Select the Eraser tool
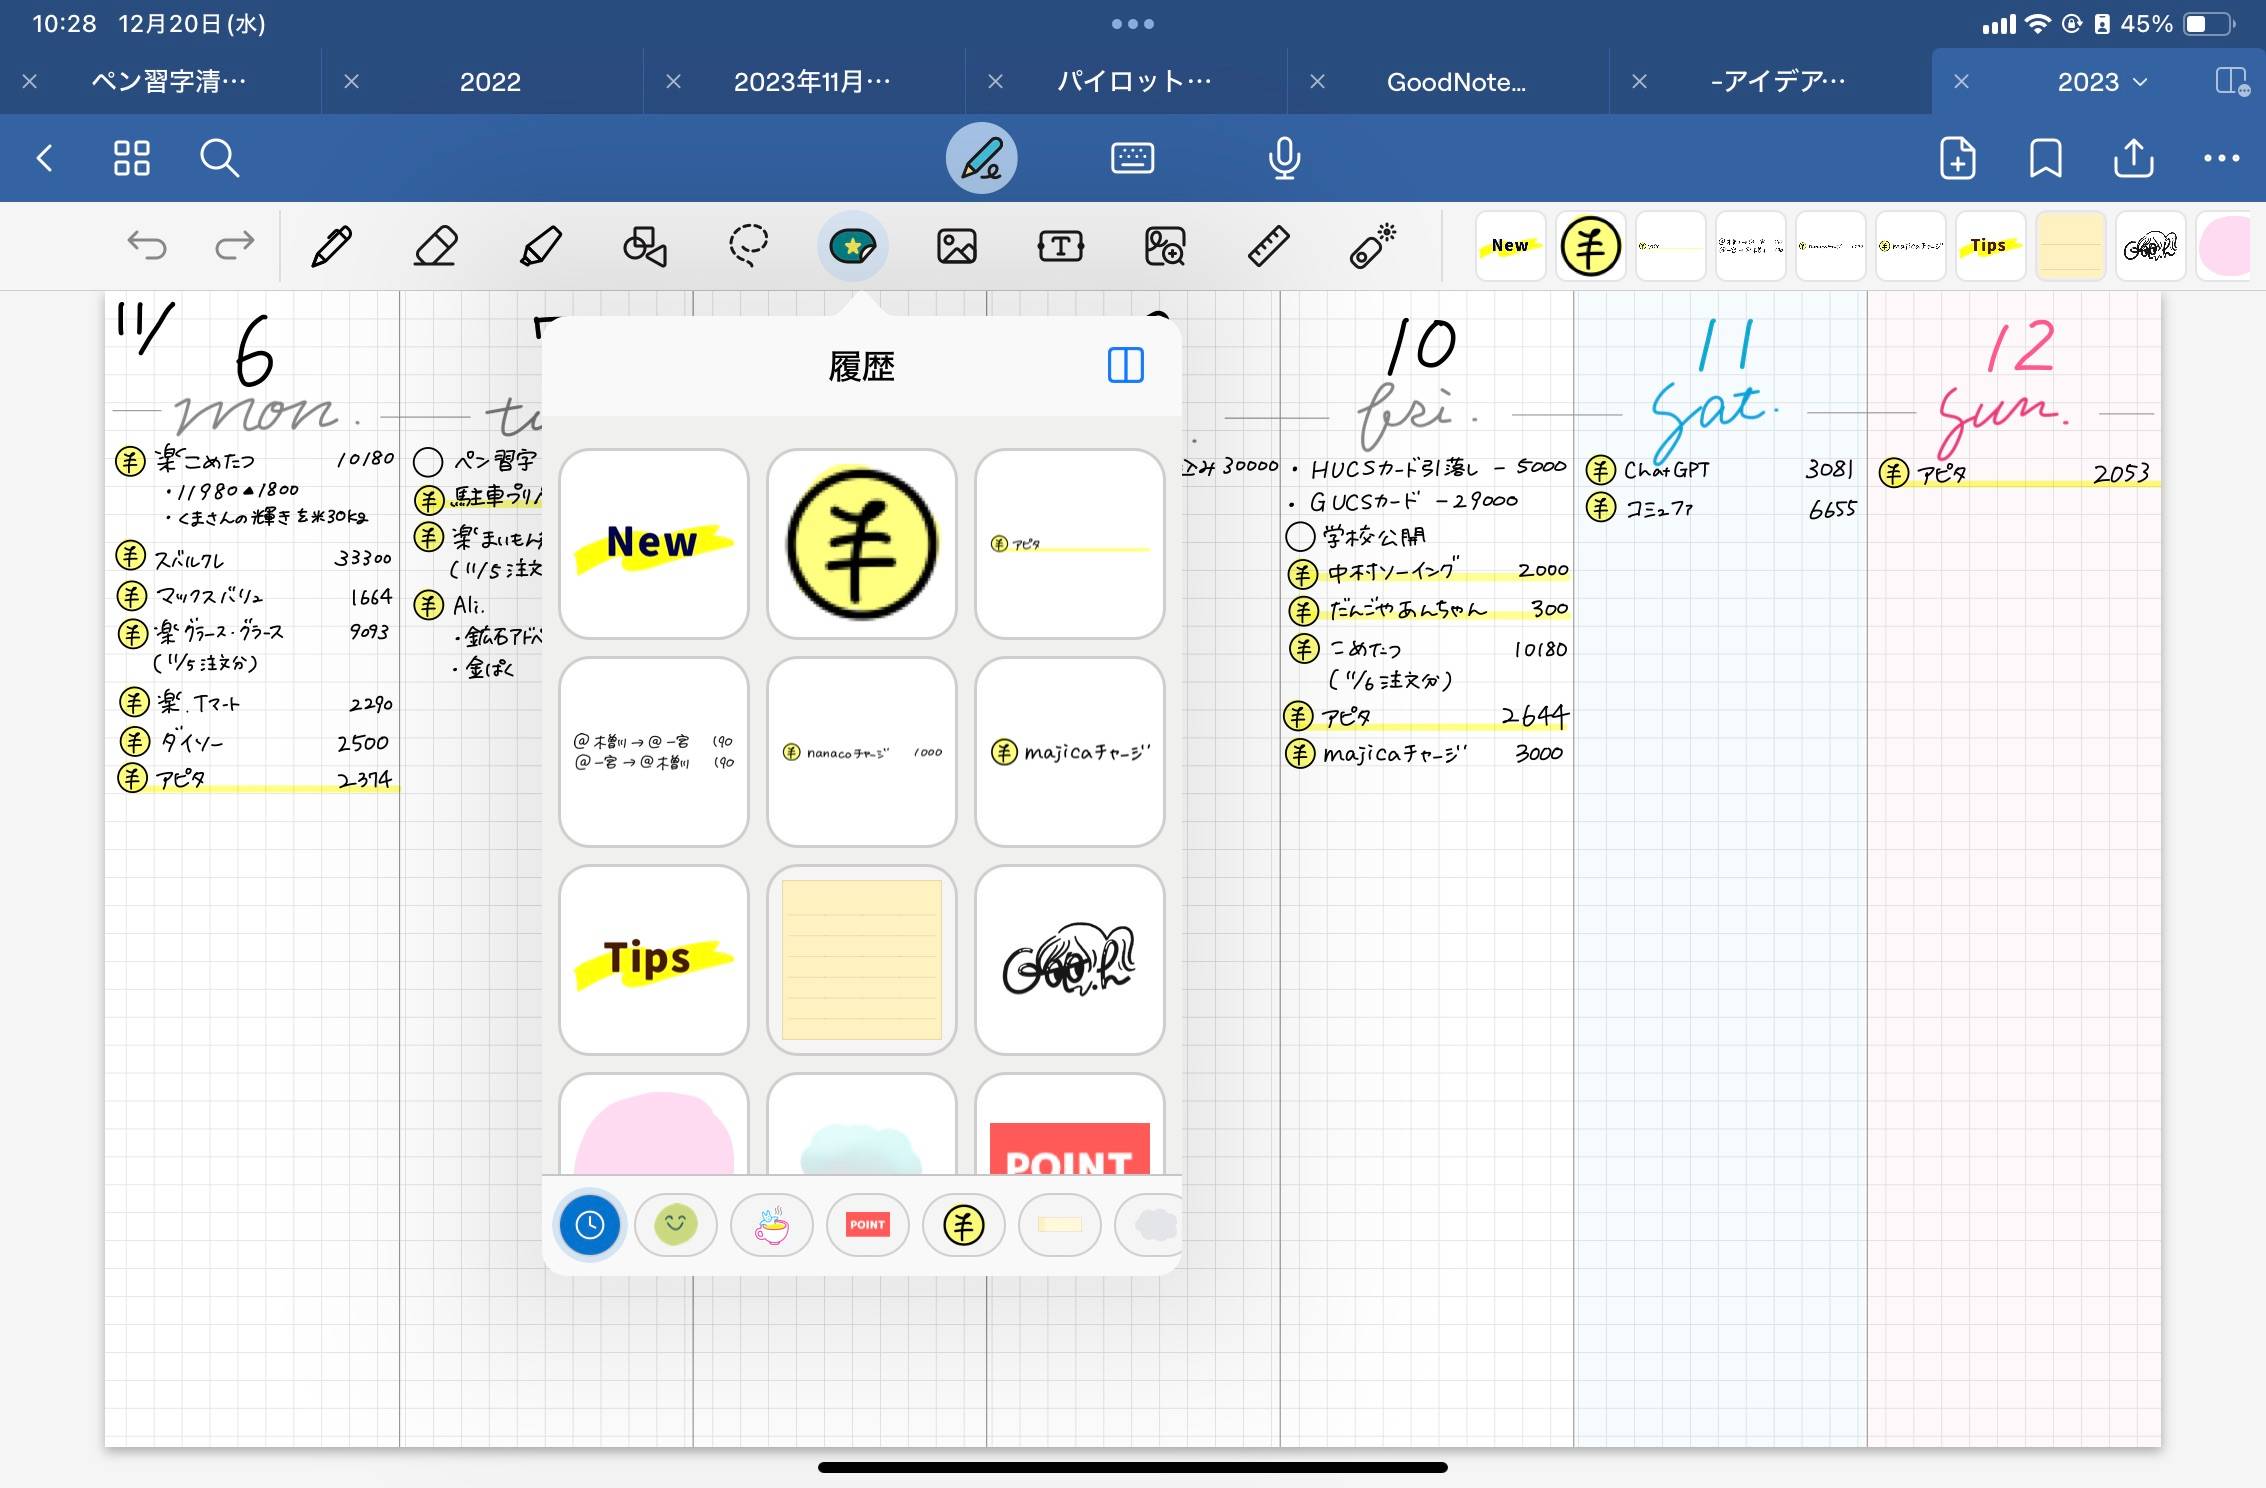2266x1488 pixels. click(x=435, y=246)
